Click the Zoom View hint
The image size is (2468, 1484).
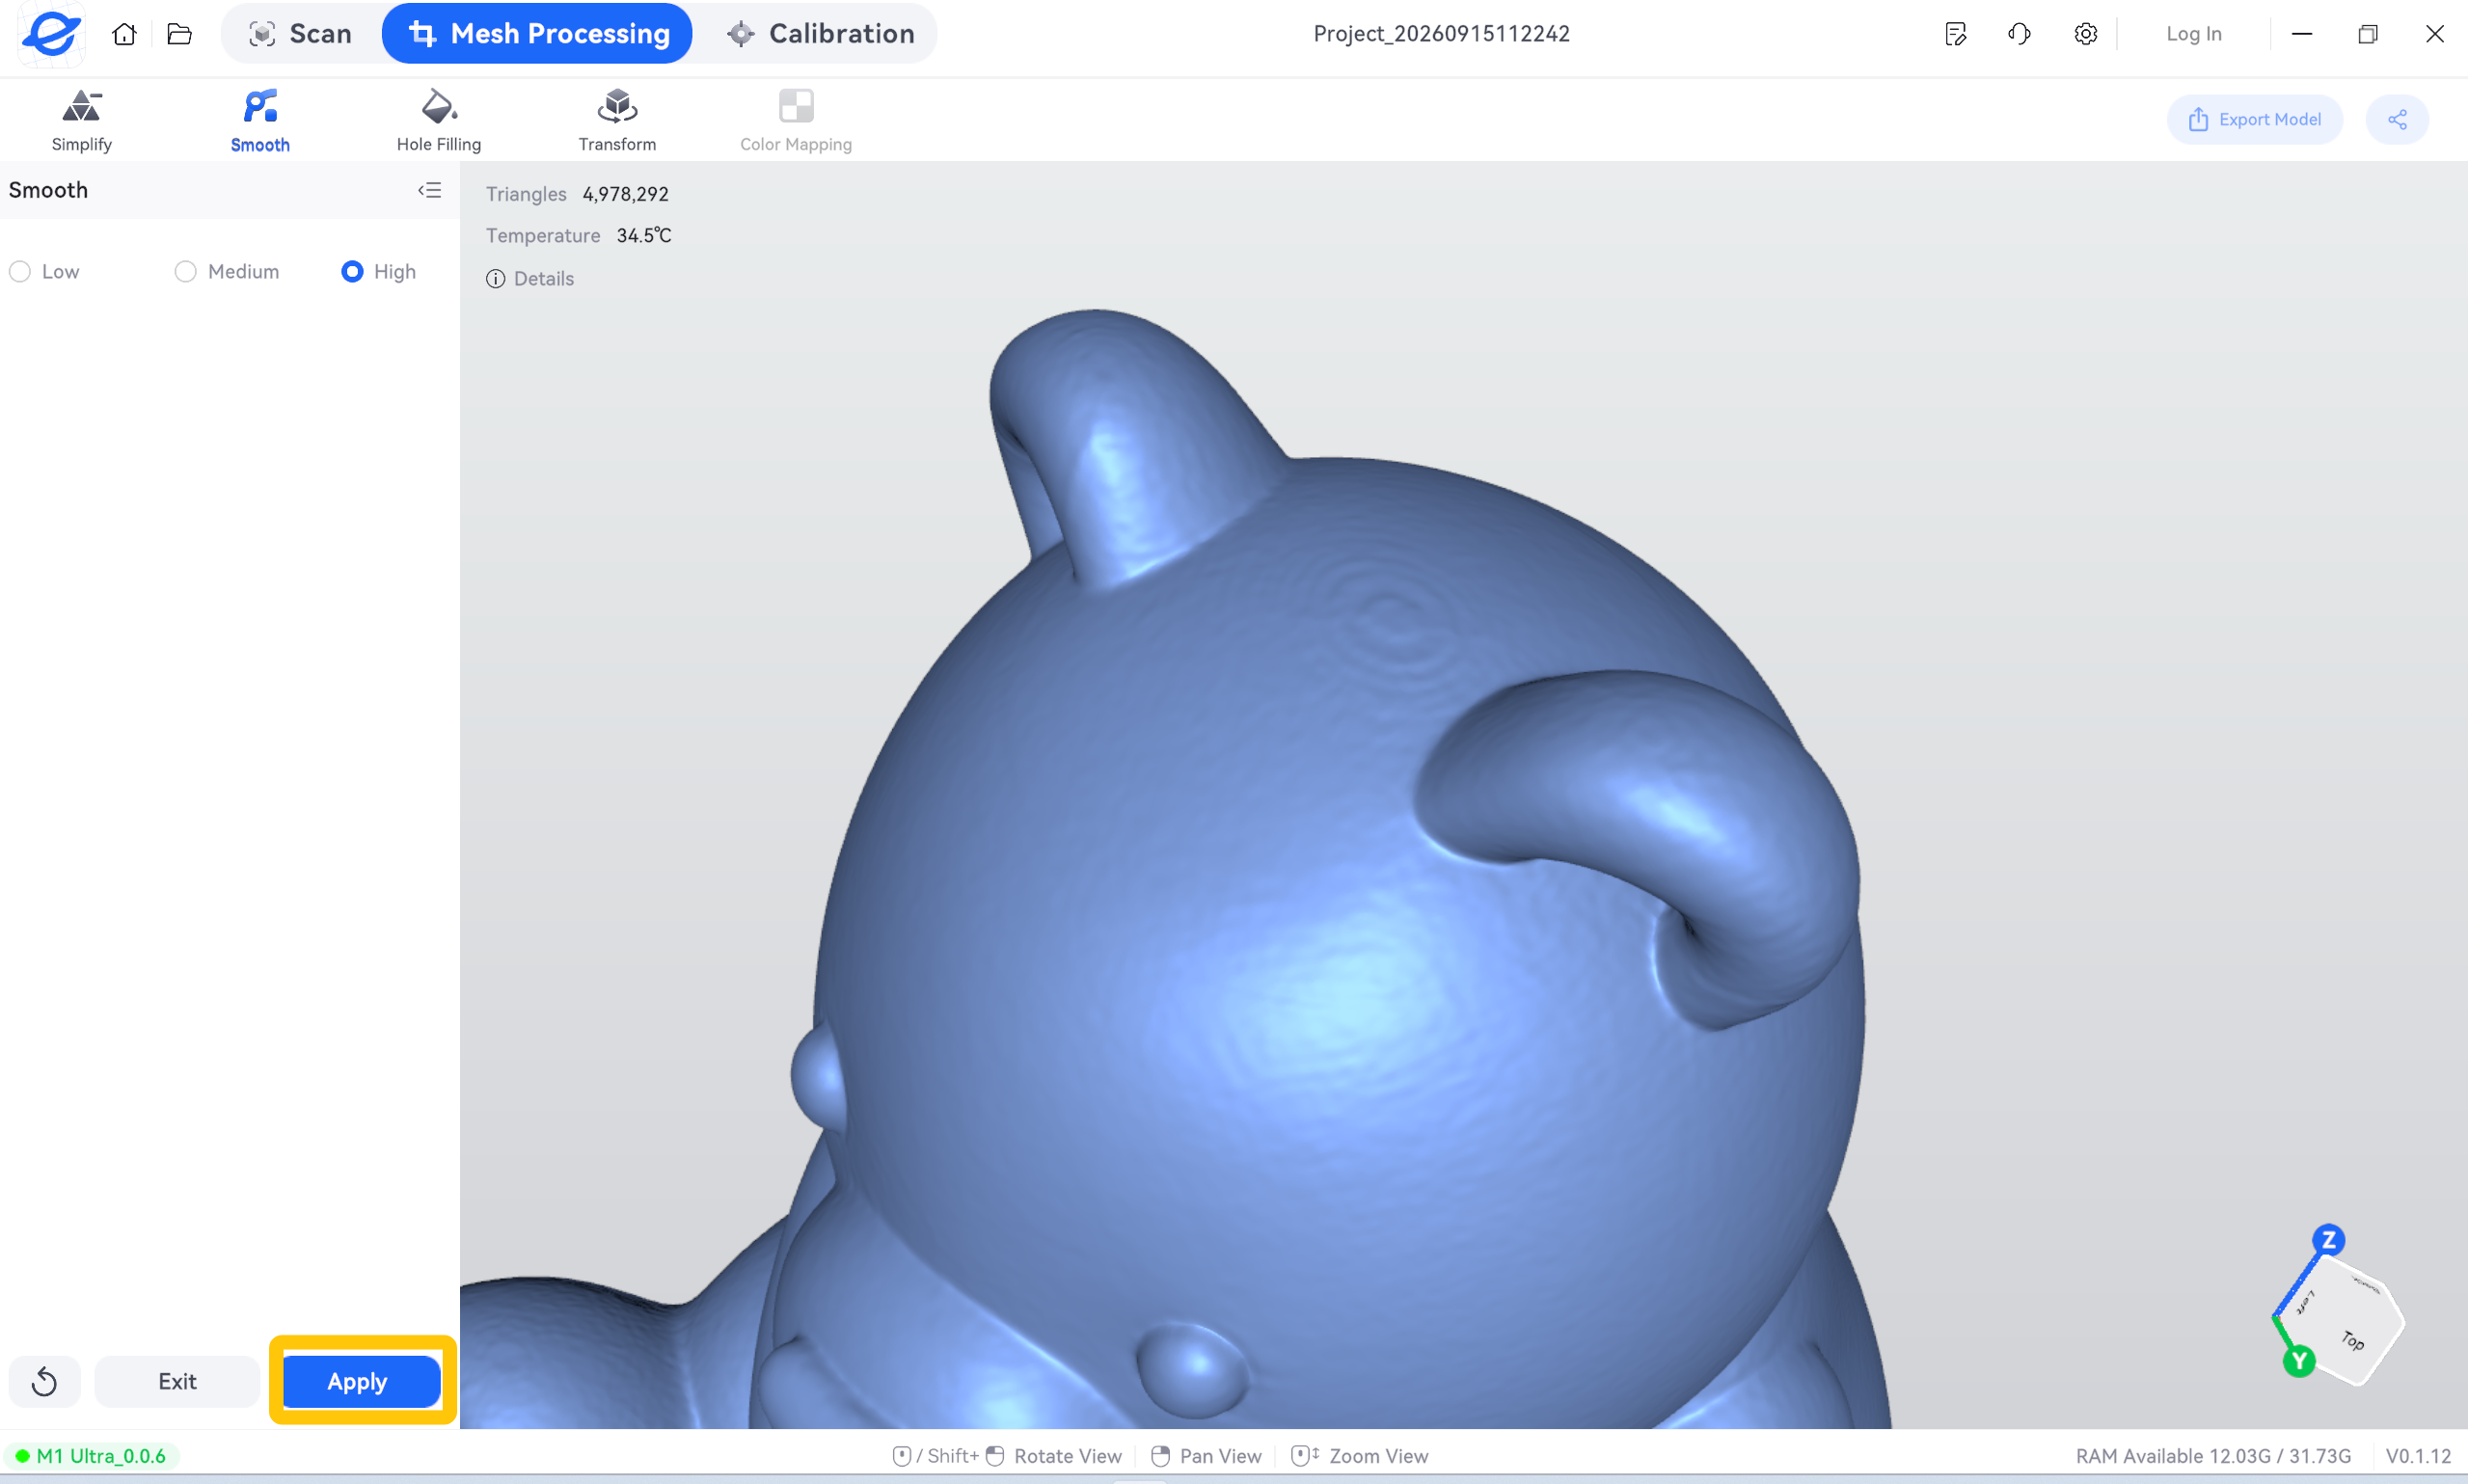(x=1360, y=1456)
